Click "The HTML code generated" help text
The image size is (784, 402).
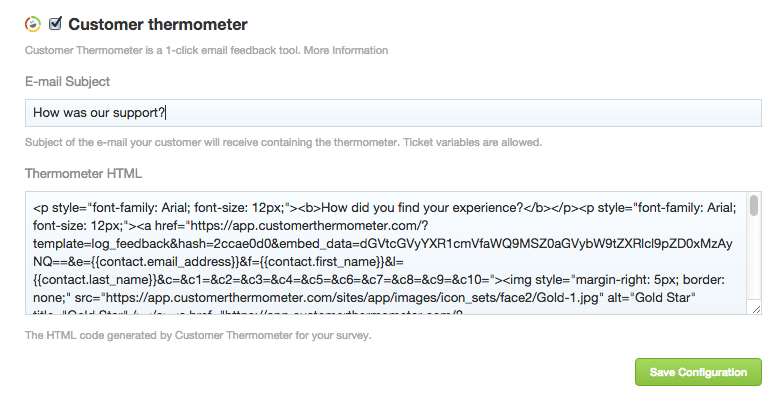92,336
